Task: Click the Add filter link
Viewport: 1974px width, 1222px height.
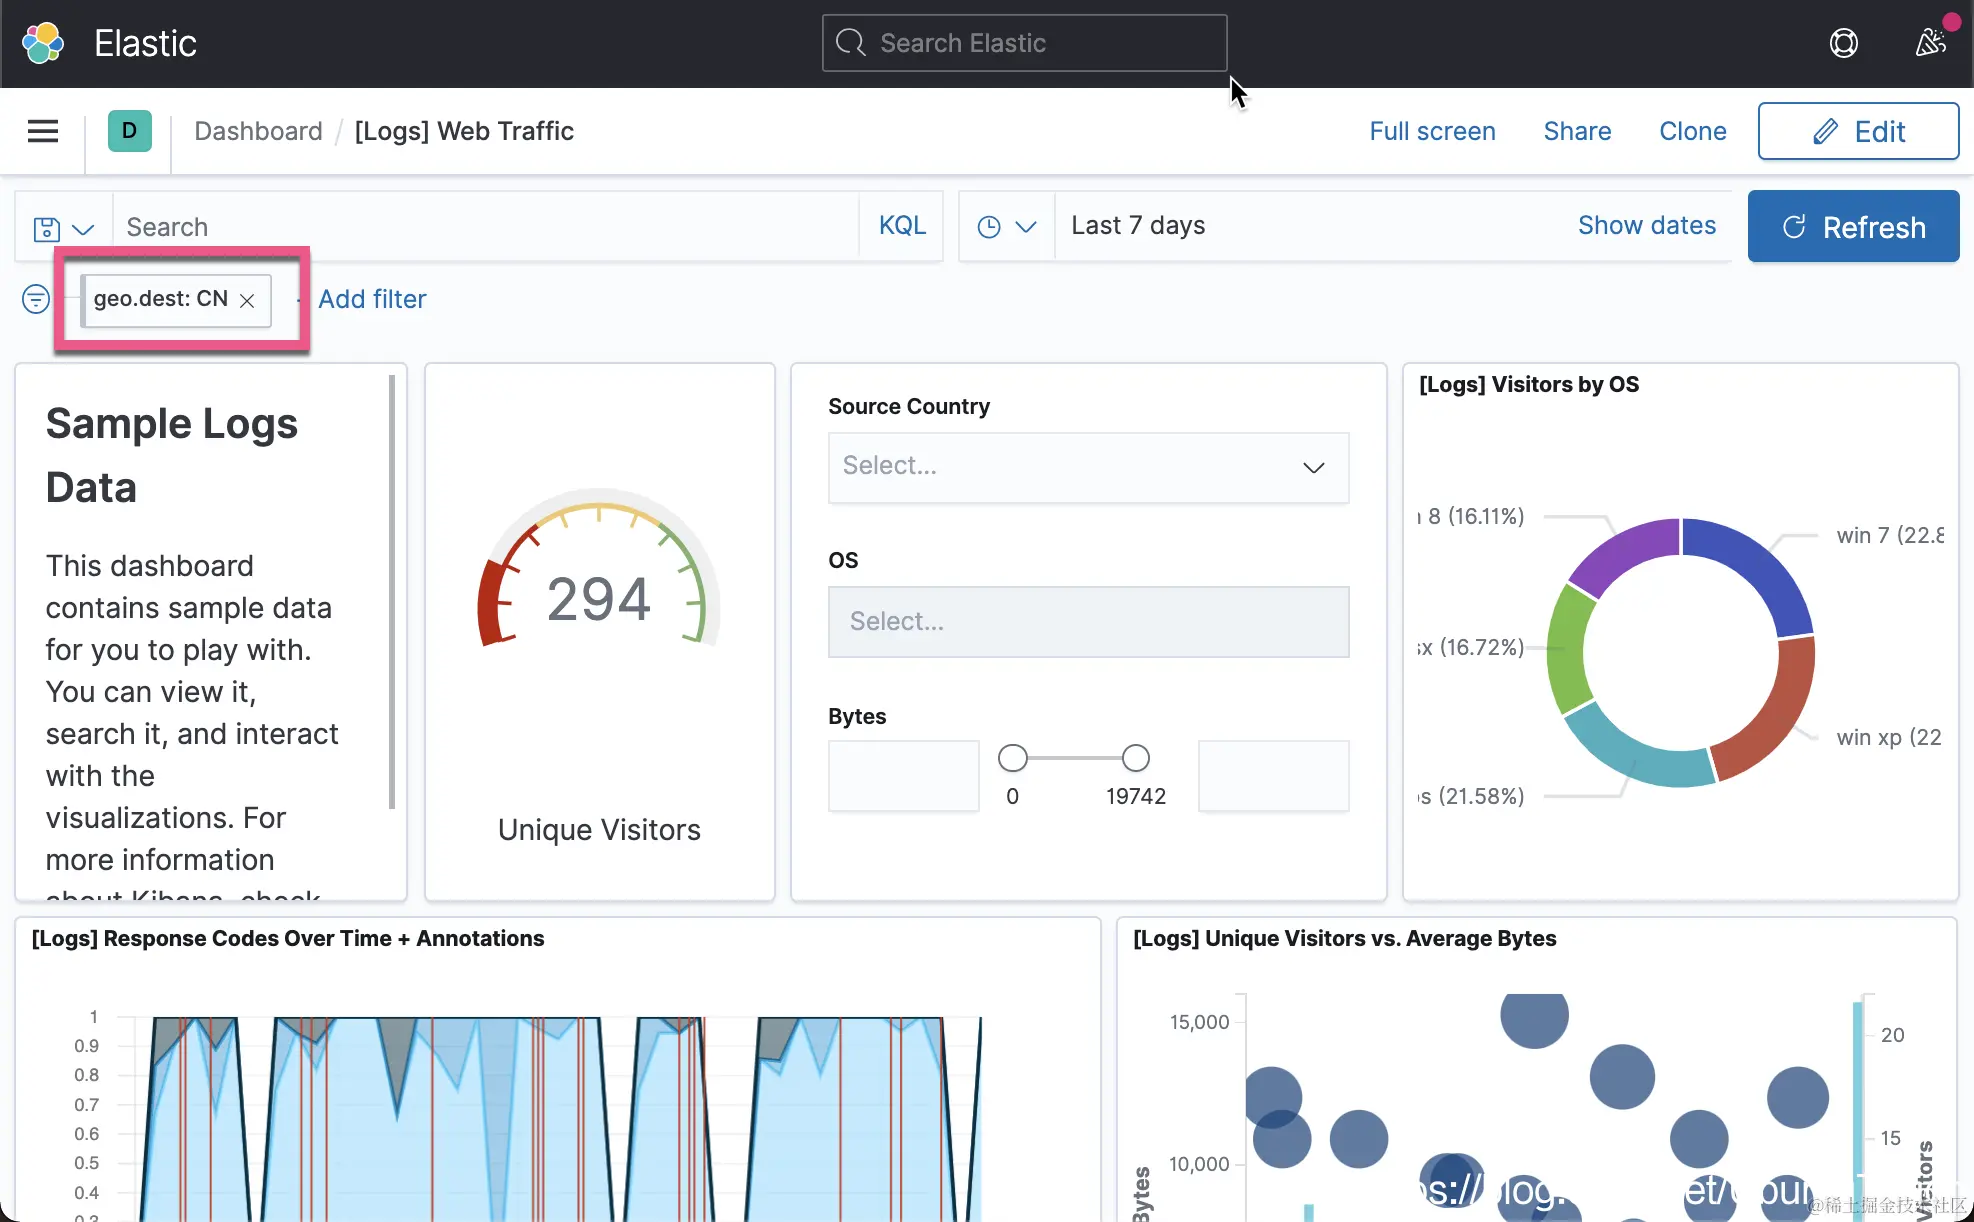Action: coord(372,299)
